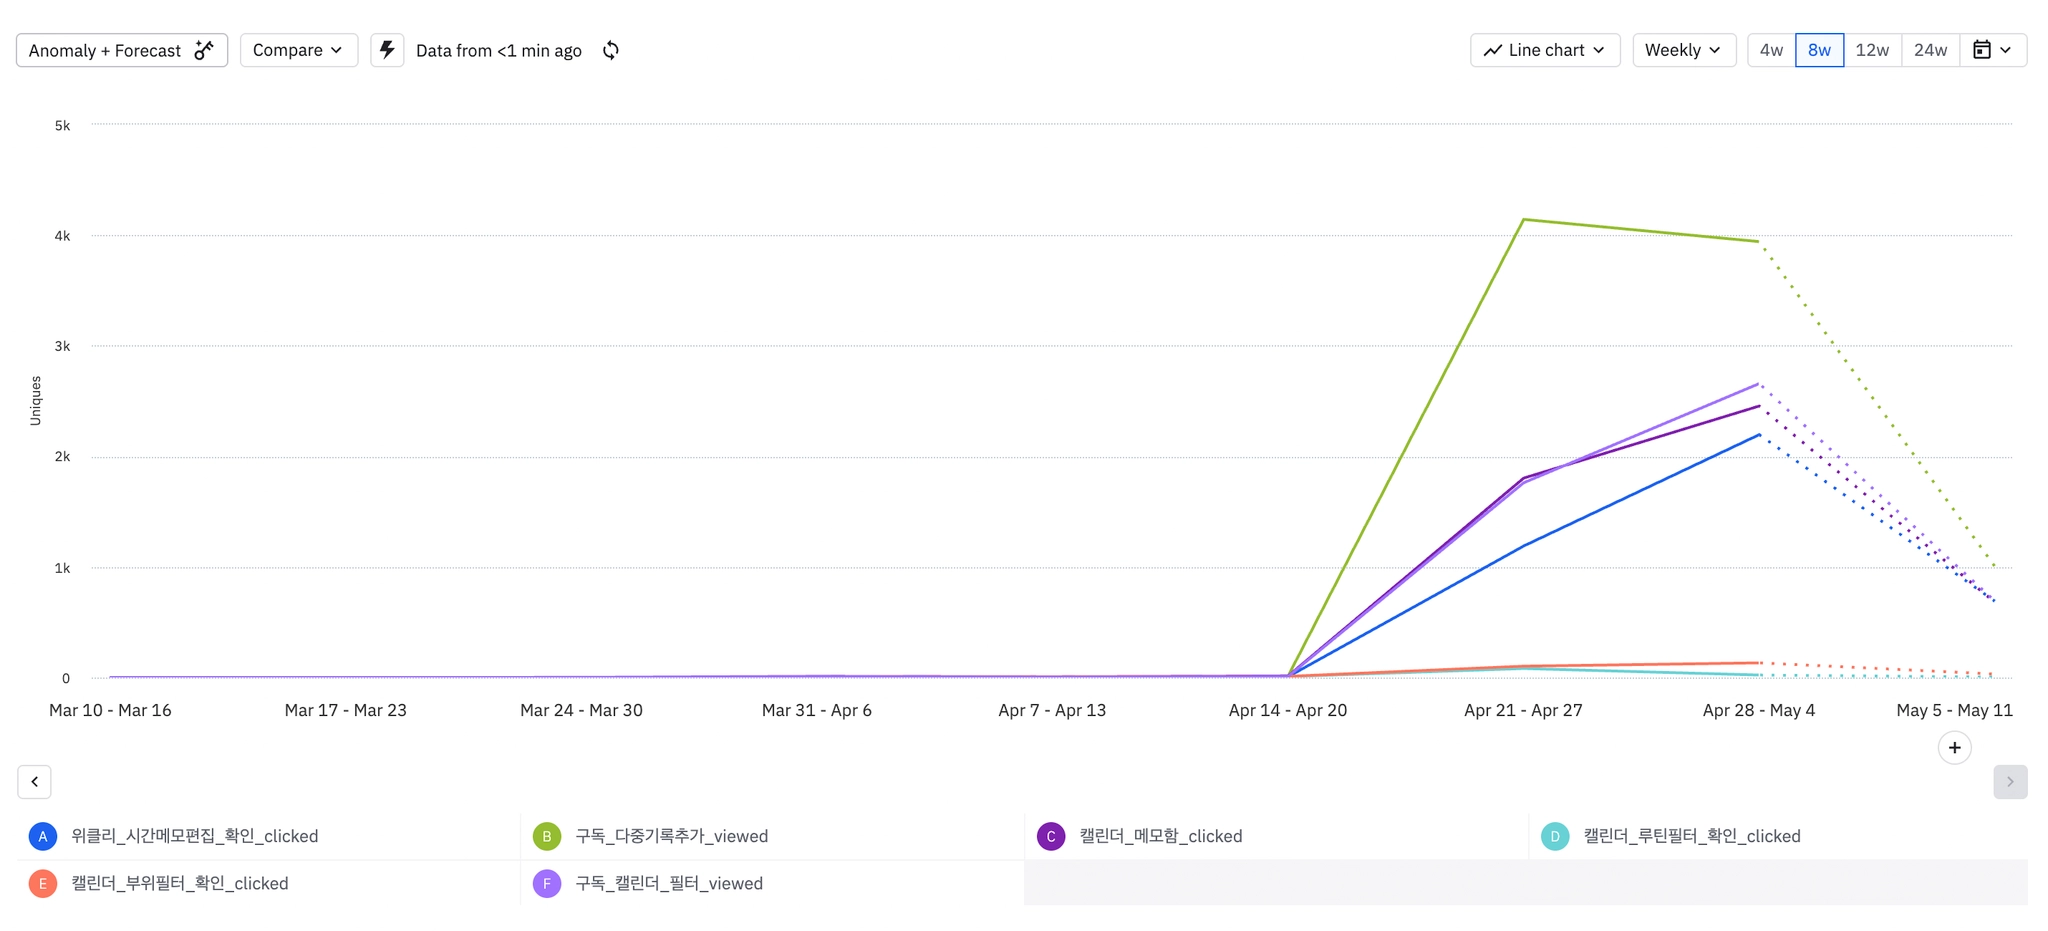Click the purple F series badge
2048x931 pixels.
547,883
